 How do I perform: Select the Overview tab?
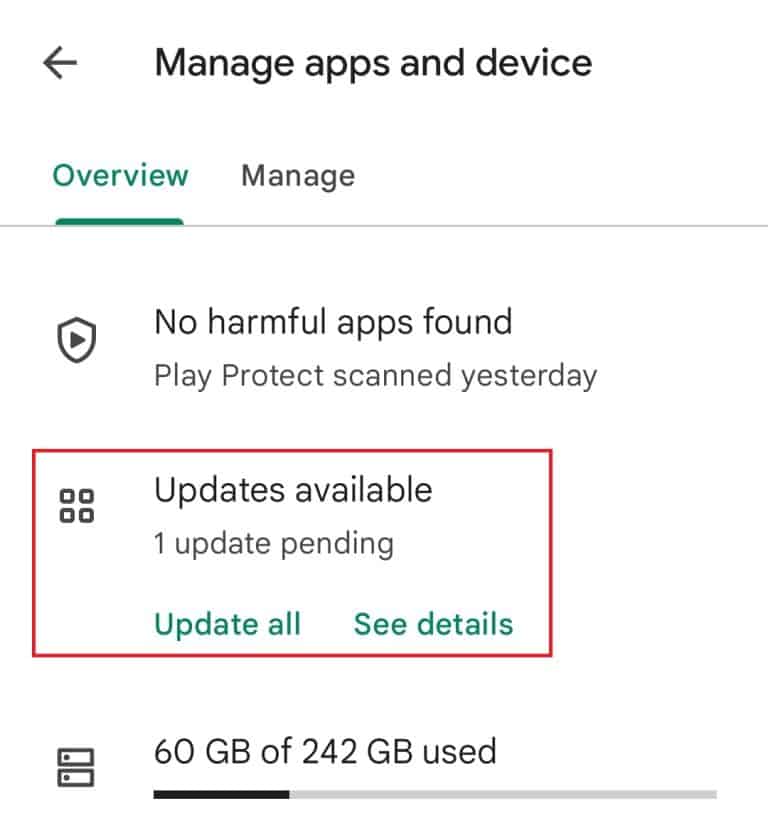[119, 176]
